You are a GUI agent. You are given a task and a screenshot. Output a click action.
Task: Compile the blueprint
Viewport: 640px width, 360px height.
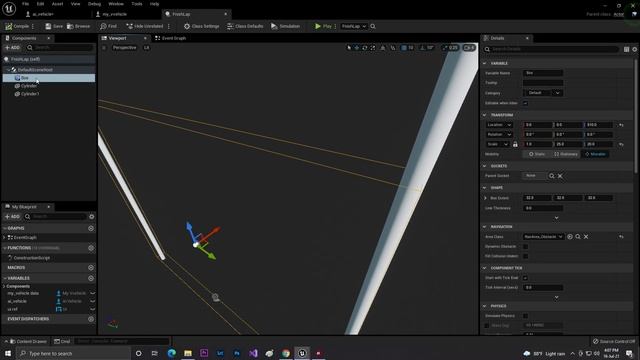pyautogui.click(x=17, y=26)
